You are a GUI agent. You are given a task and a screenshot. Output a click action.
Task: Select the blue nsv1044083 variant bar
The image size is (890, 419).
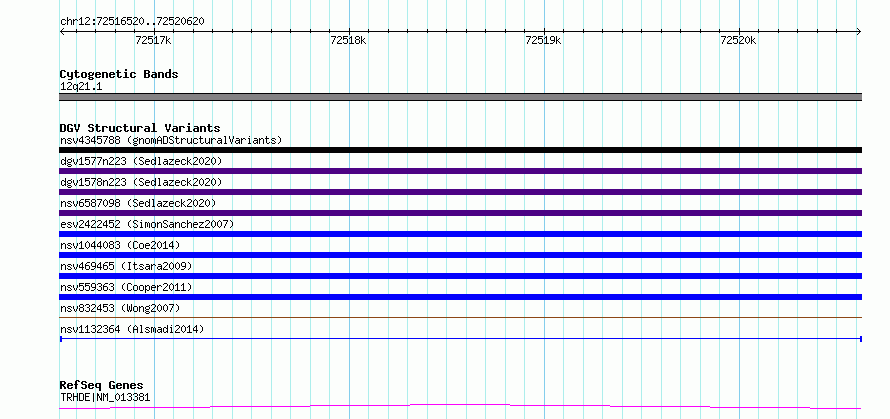click(x=460, y=255)
